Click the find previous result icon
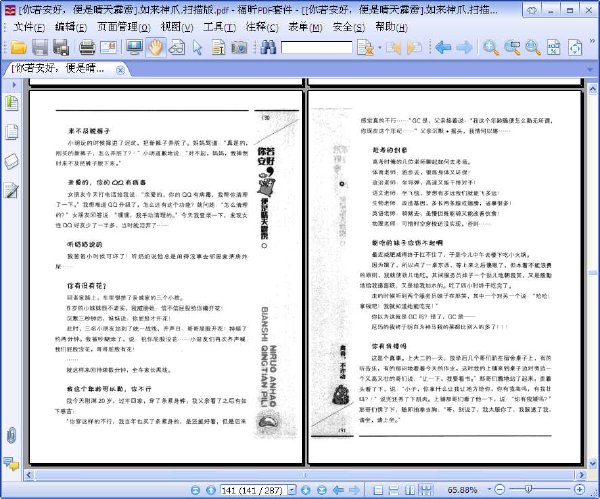600x499 pixels. coord(393,48)
